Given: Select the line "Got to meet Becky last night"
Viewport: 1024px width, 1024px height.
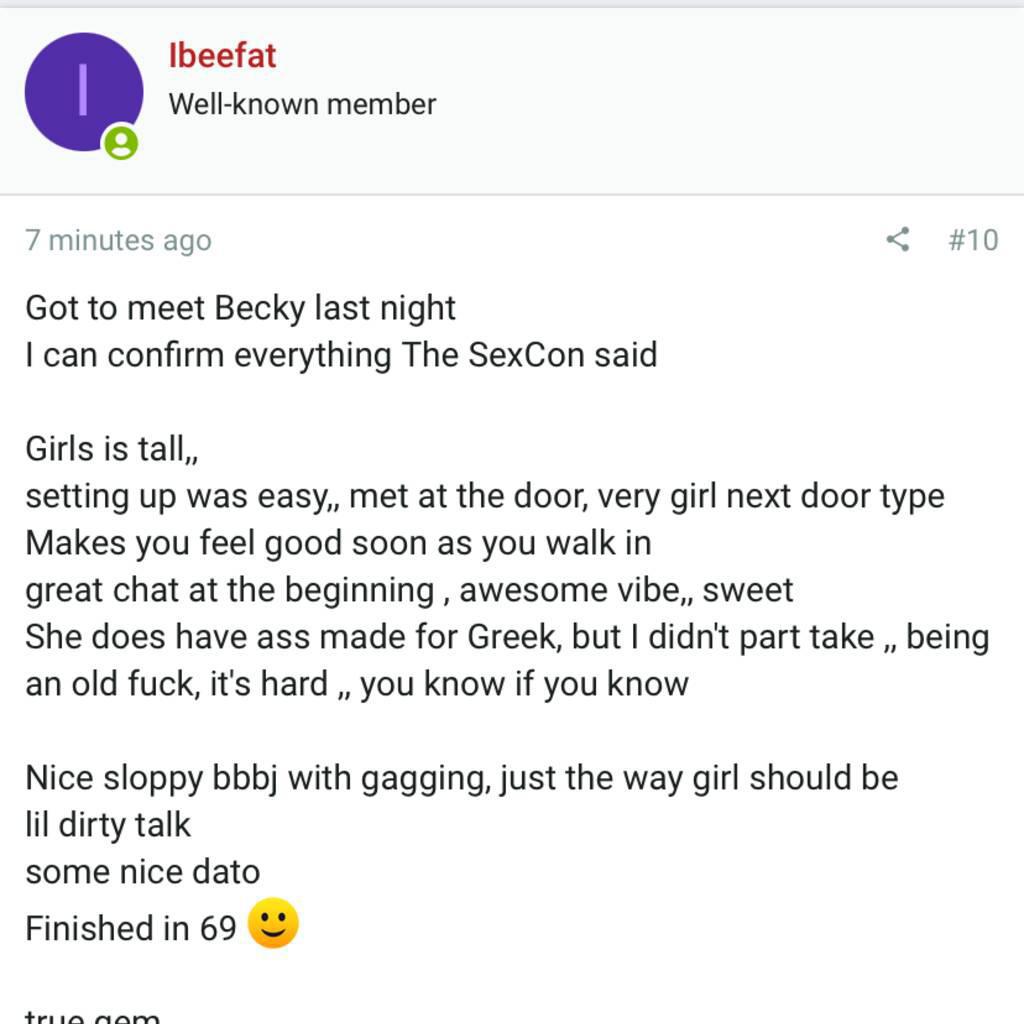Looking at the screenshot, I should [240, 308].
